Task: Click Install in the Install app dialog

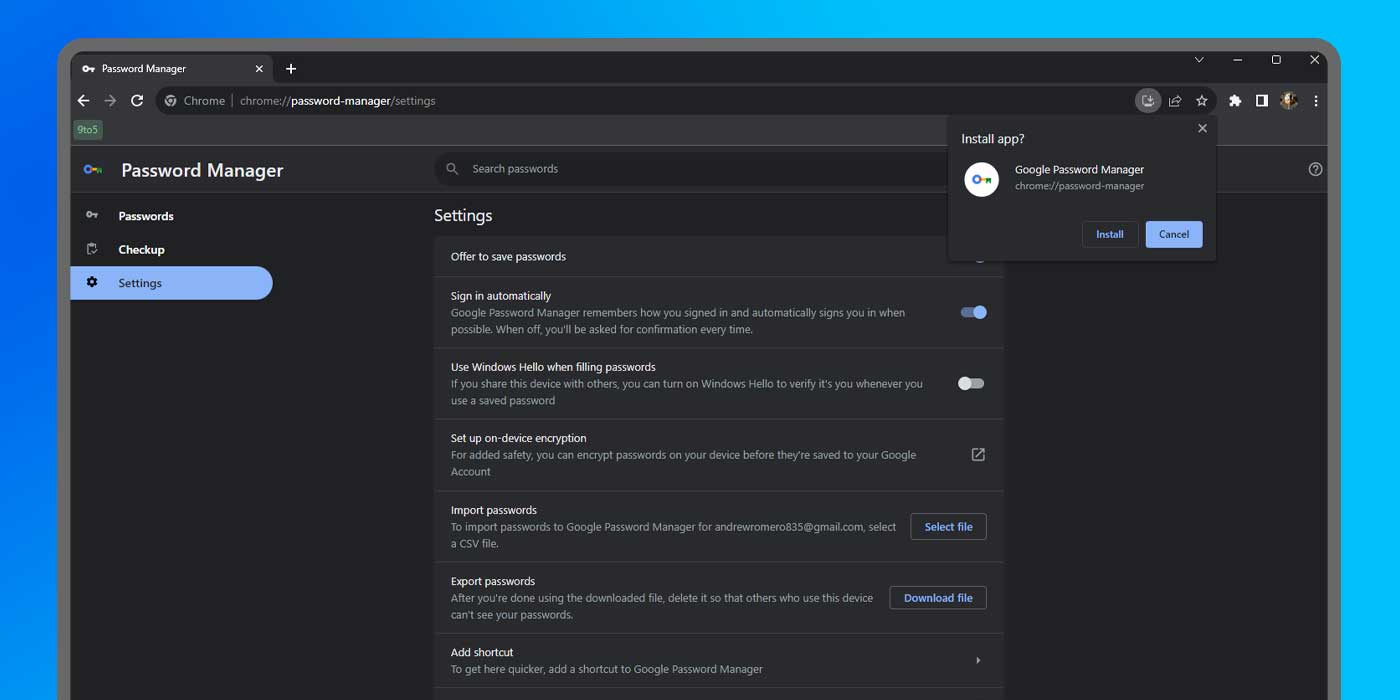Action: click(1109, 234)
